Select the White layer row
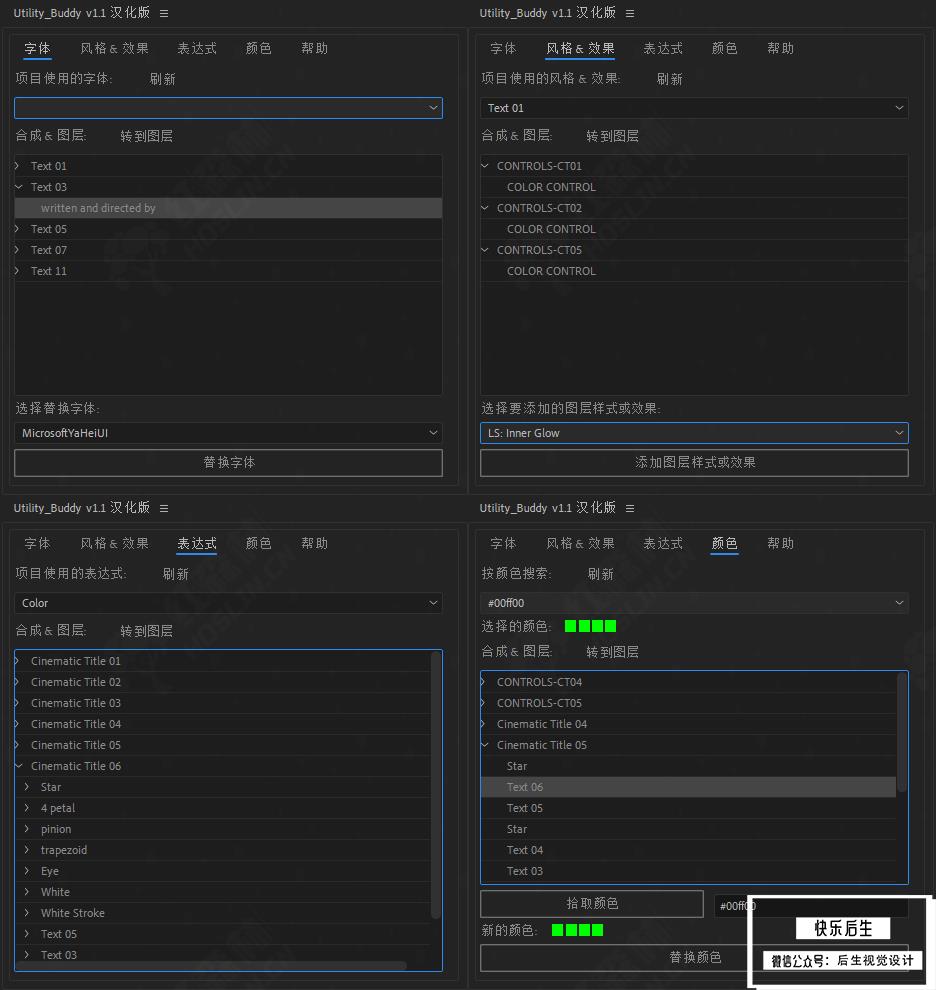 click(222, 892)
